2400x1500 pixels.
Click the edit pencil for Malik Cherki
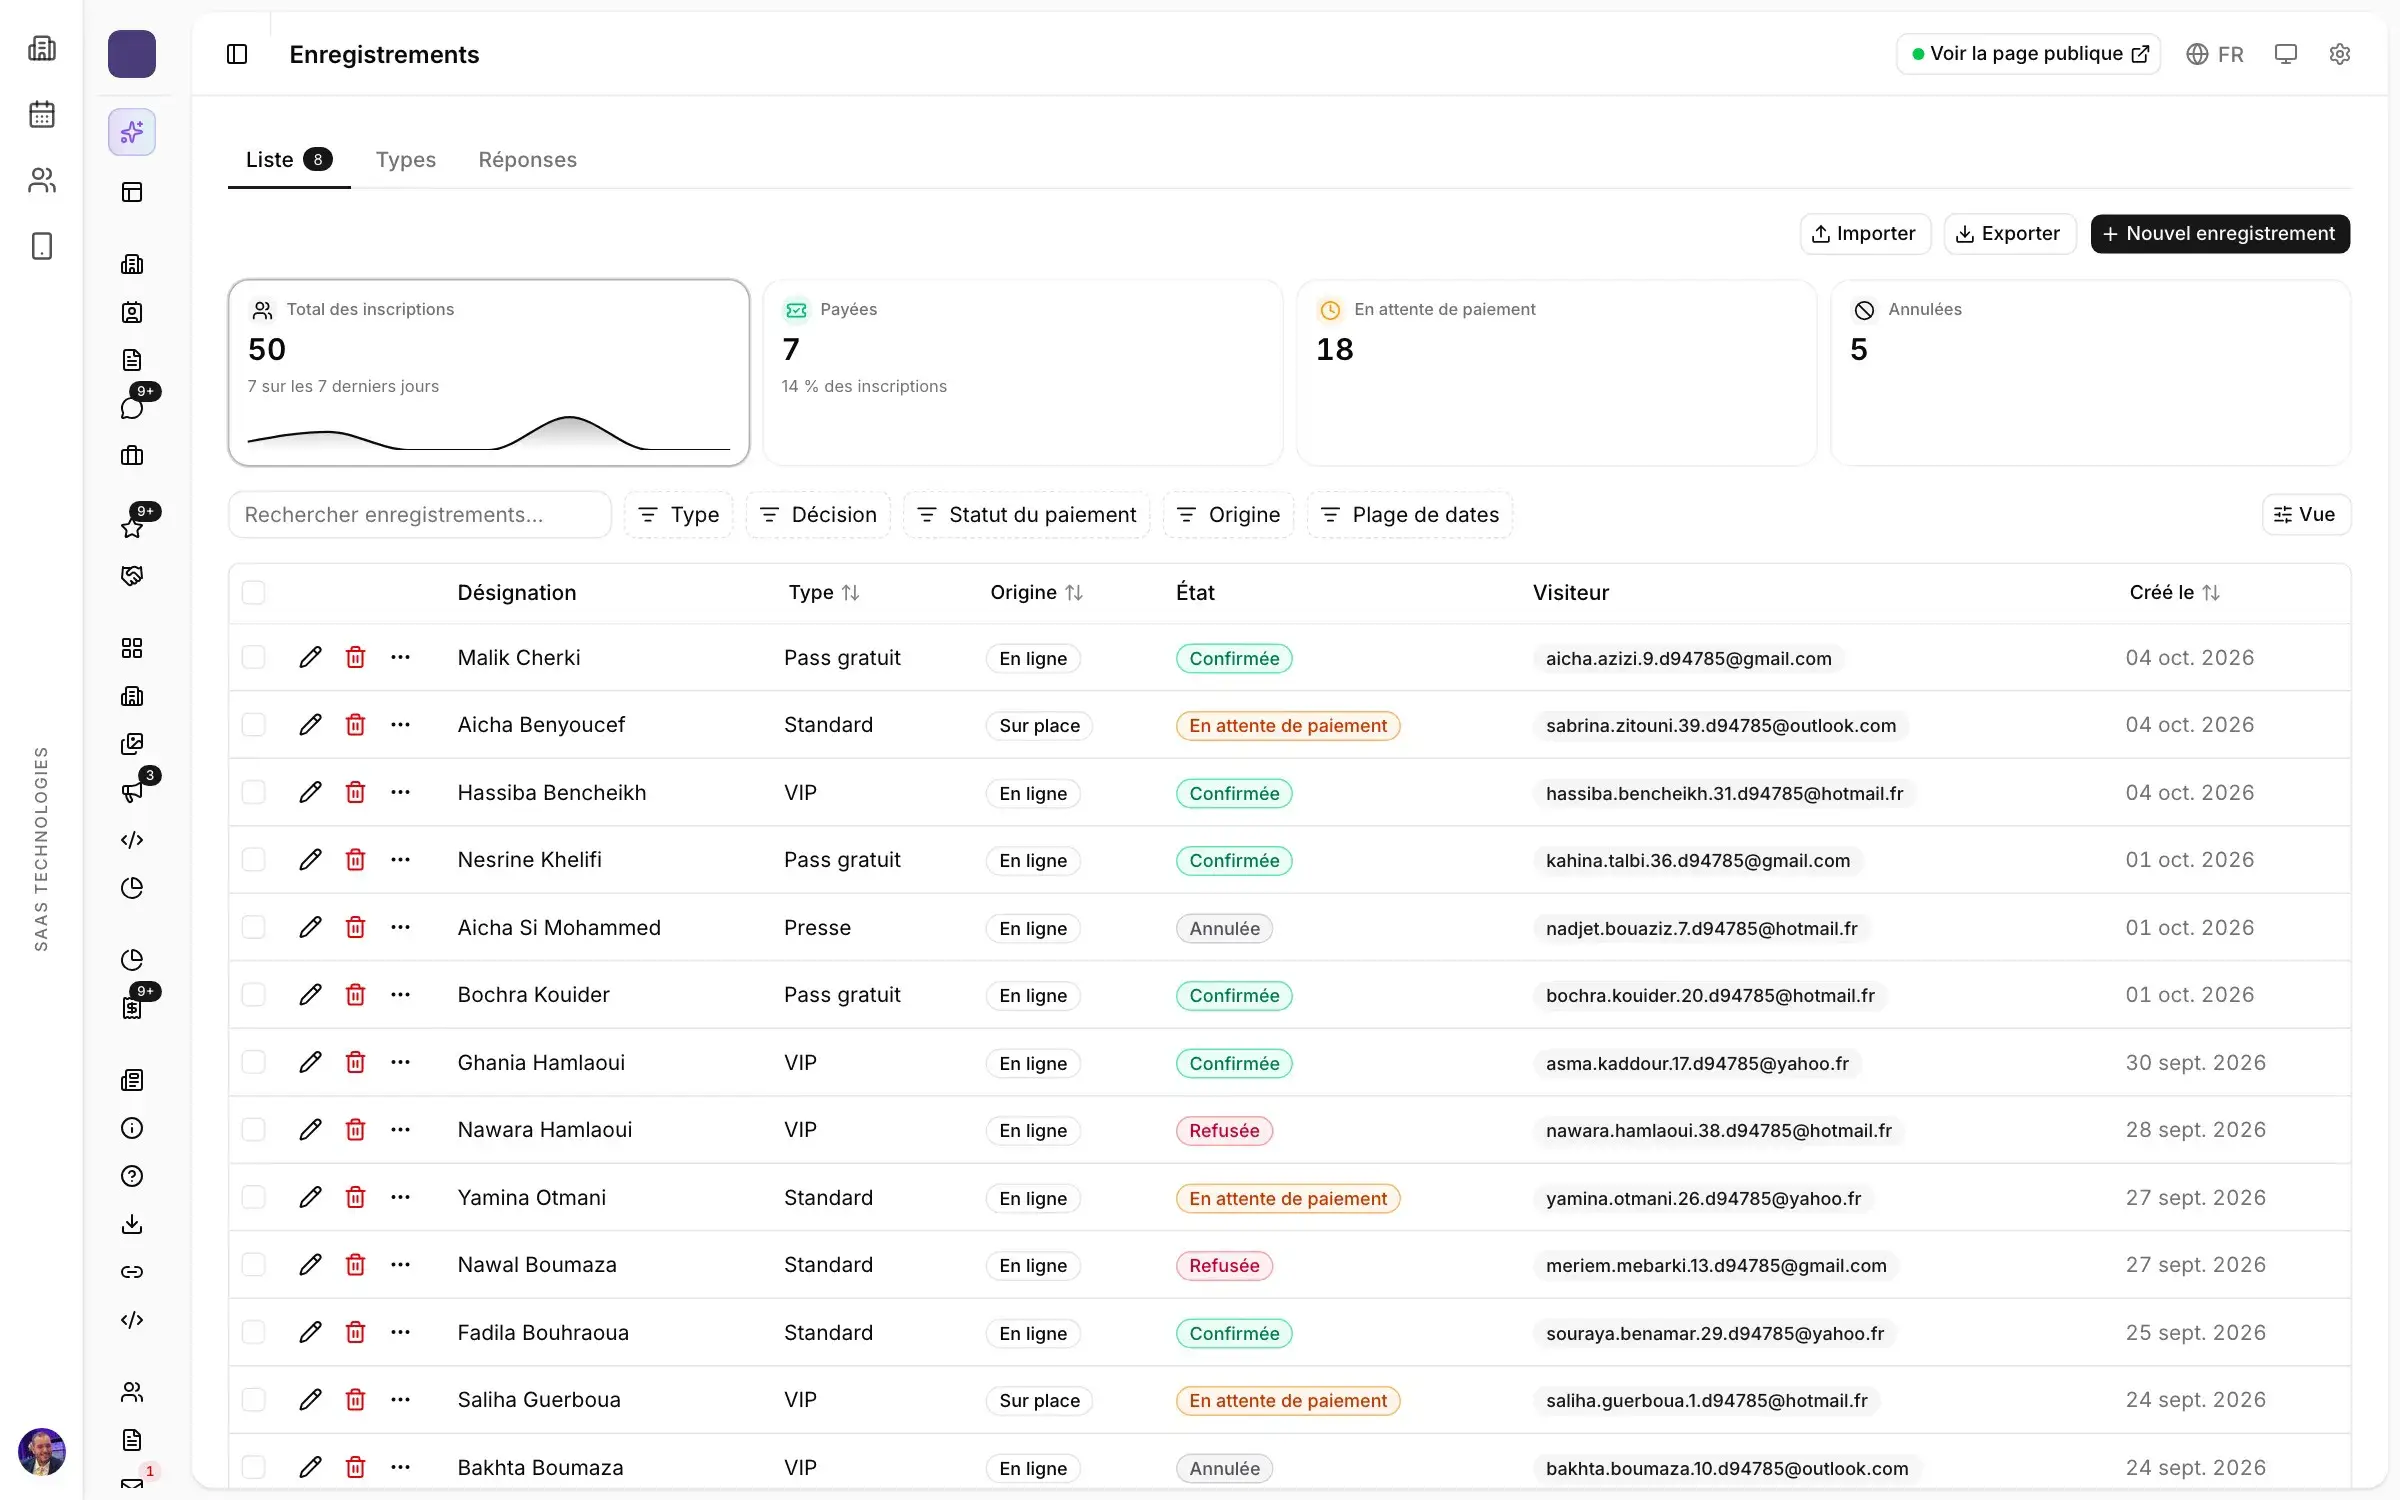[x=310, y=657]
